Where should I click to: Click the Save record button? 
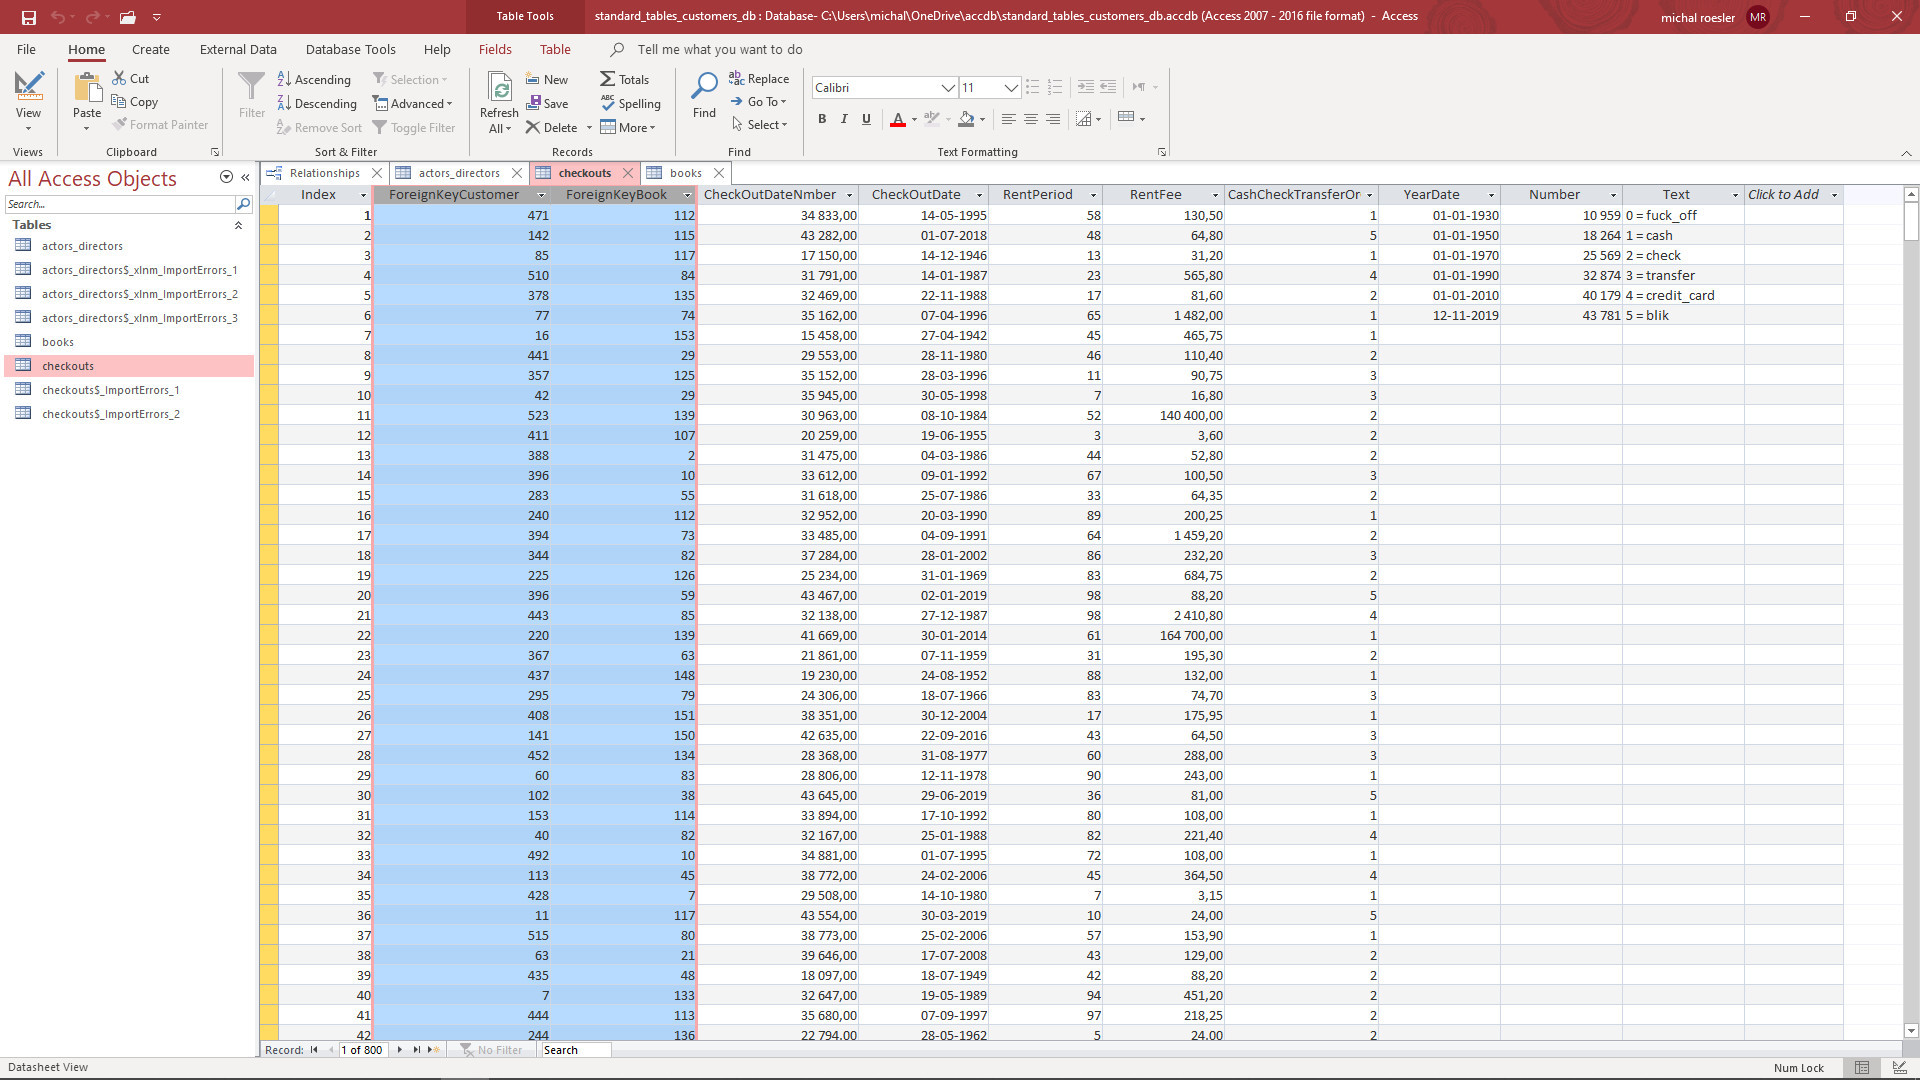(x=547, y=103)
